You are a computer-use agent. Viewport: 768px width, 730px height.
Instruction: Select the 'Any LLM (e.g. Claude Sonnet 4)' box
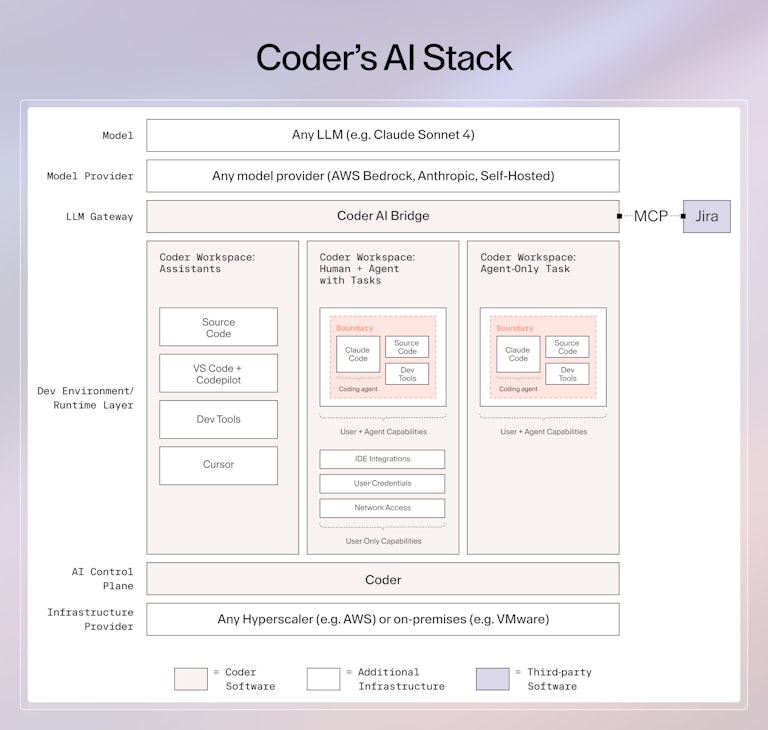(383, 135)
